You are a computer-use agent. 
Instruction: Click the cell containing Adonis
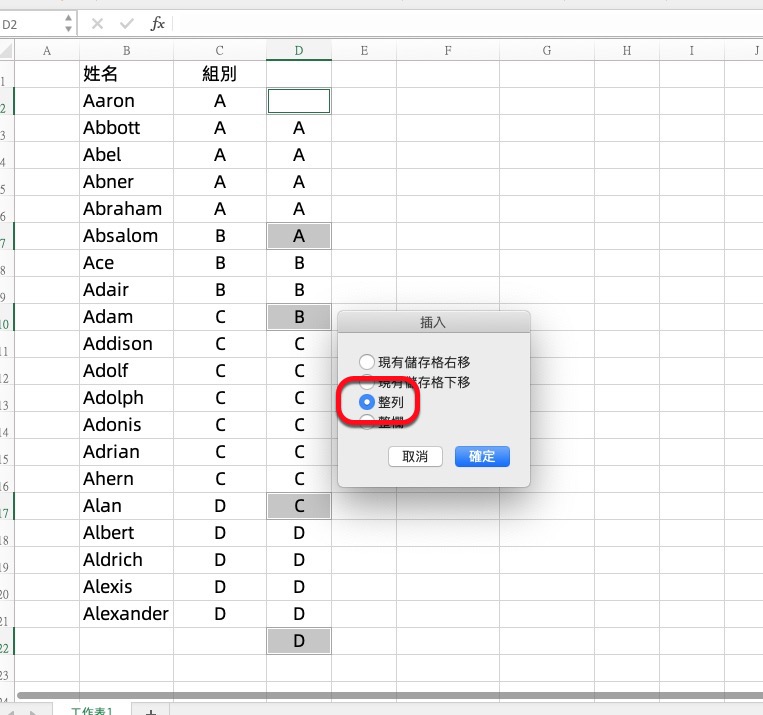click(x=127, y=425)
